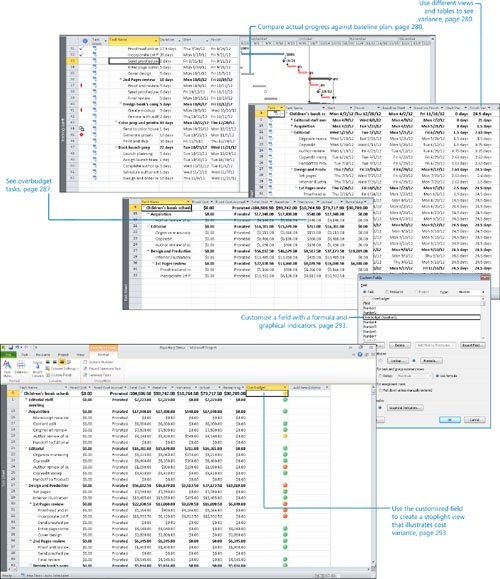Open Text Styles in the Format ribbon
The image size is (500, 579).
pyautogui.click(x=7, y=368)
